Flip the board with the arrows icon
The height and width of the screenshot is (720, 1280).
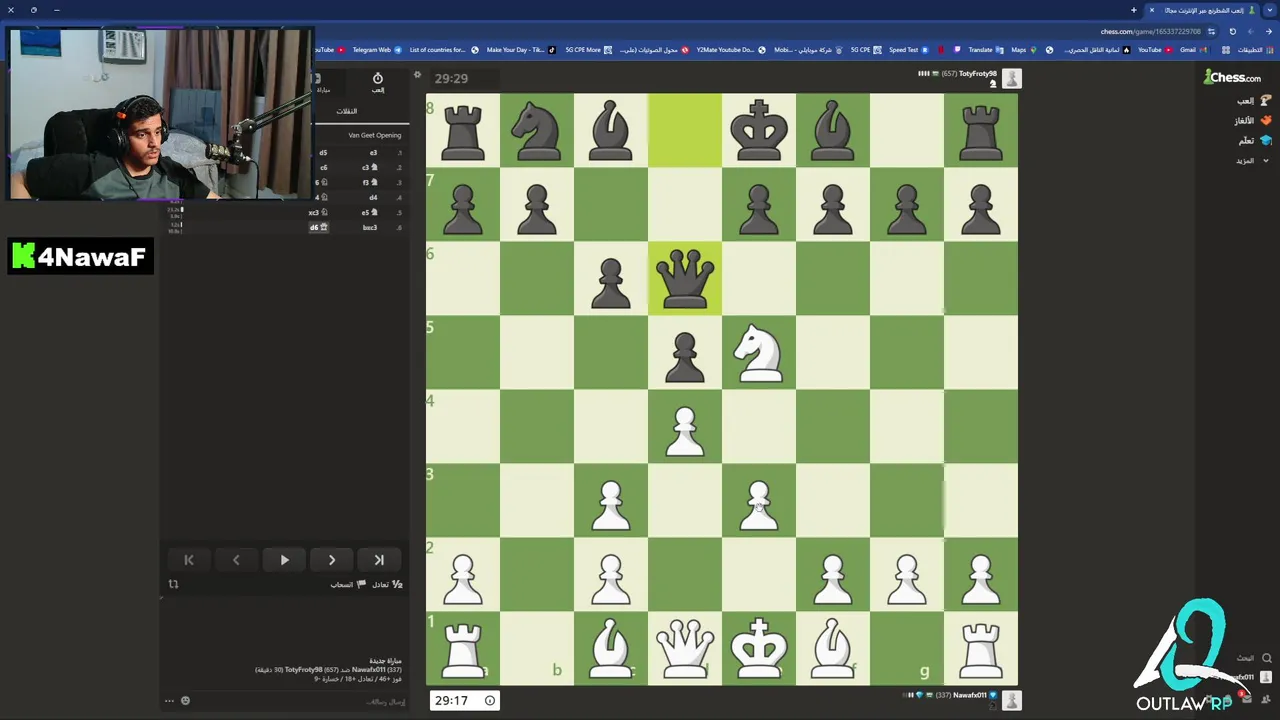click(173, 584)
